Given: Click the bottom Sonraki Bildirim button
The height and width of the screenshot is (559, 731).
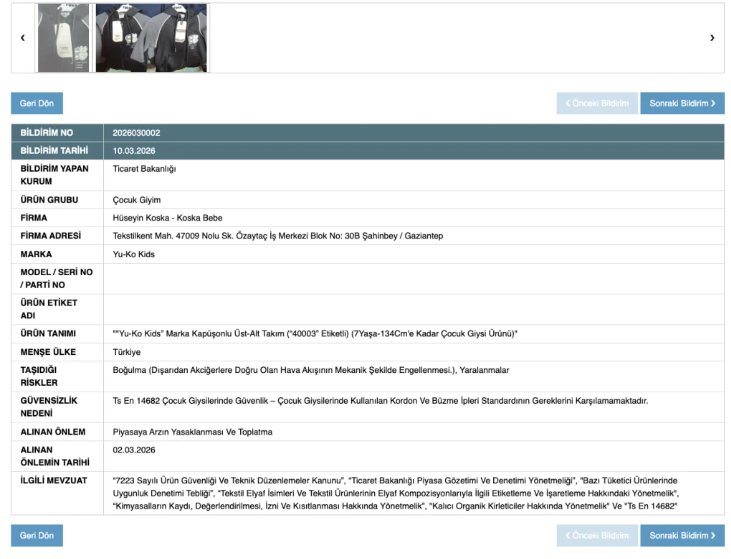Looking at the screenshot, I should click(682, 536).
